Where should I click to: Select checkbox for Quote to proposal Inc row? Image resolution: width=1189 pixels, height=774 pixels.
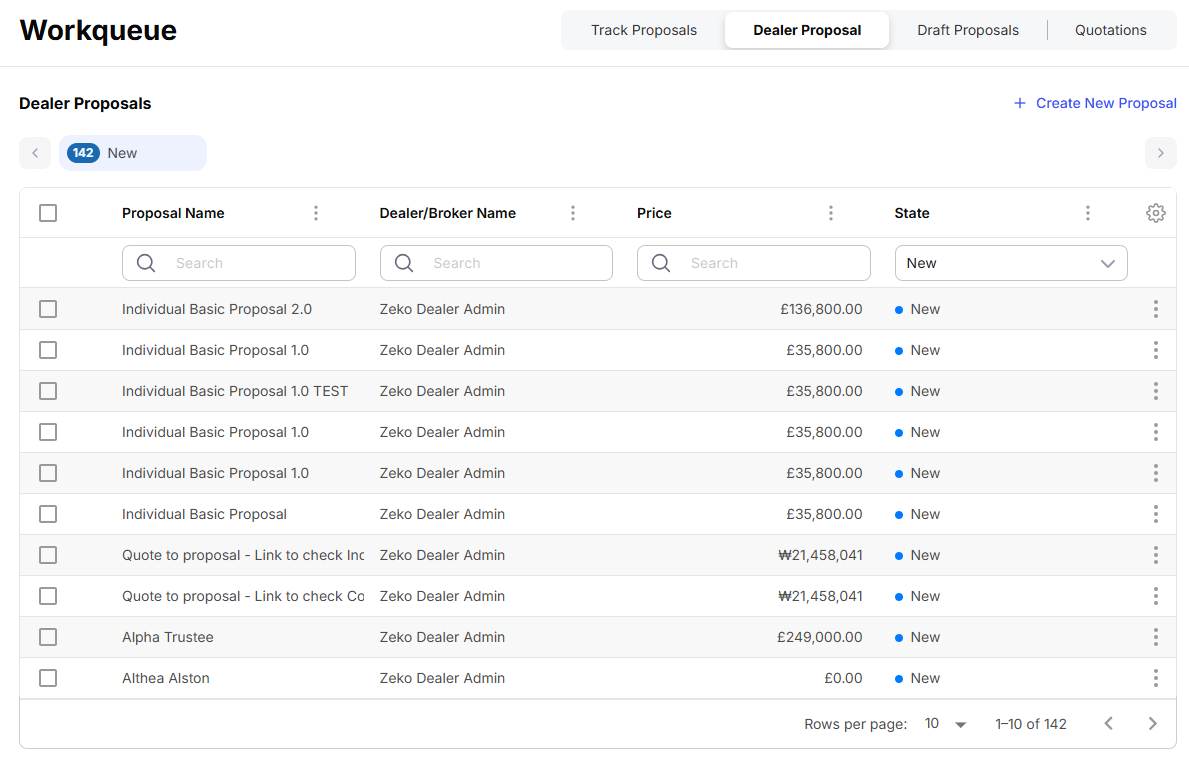pyautogui.click(x=48, y=554)
